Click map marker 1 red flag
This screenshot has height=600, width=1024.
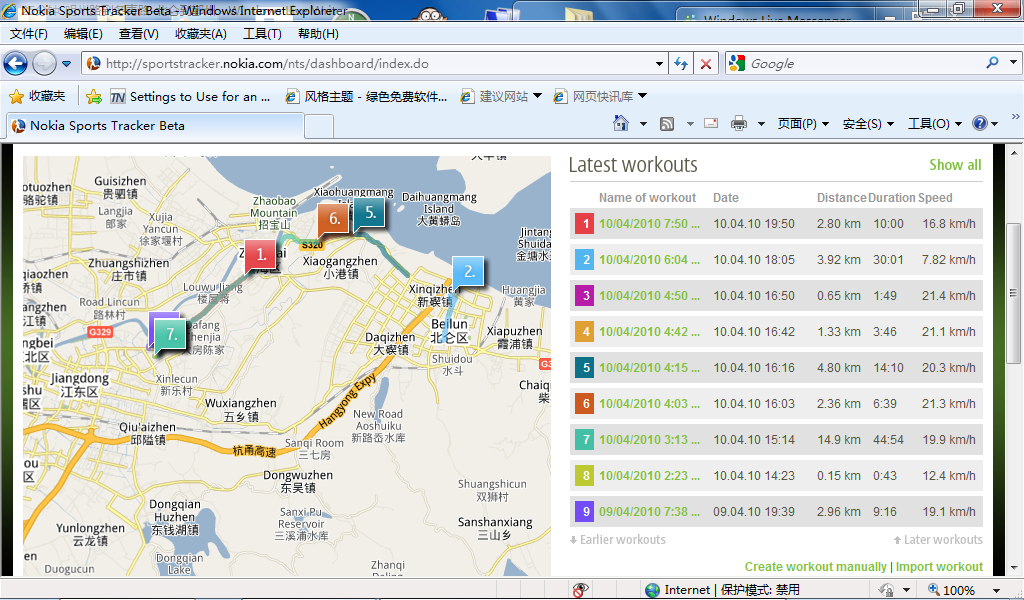(261, 255)
